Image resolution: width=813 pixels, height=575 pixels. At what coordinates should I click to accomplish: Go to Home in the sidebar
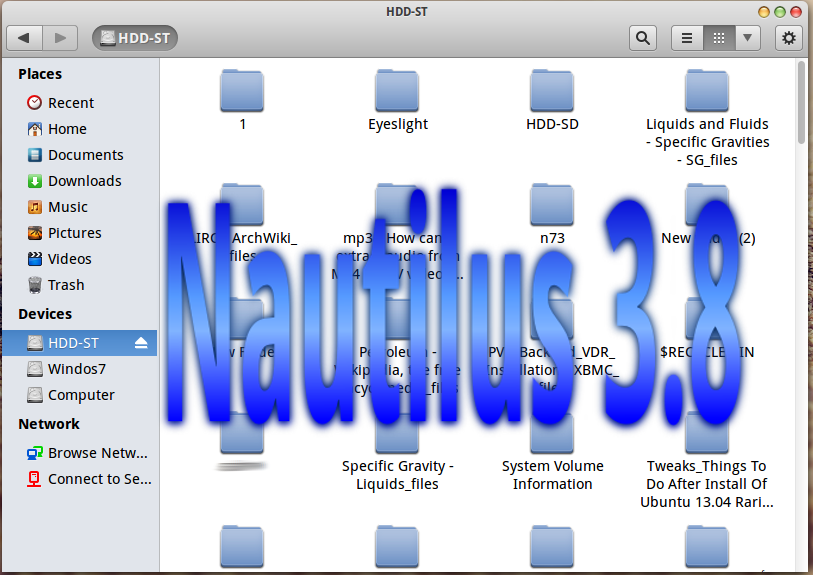(x=80, y=129)
